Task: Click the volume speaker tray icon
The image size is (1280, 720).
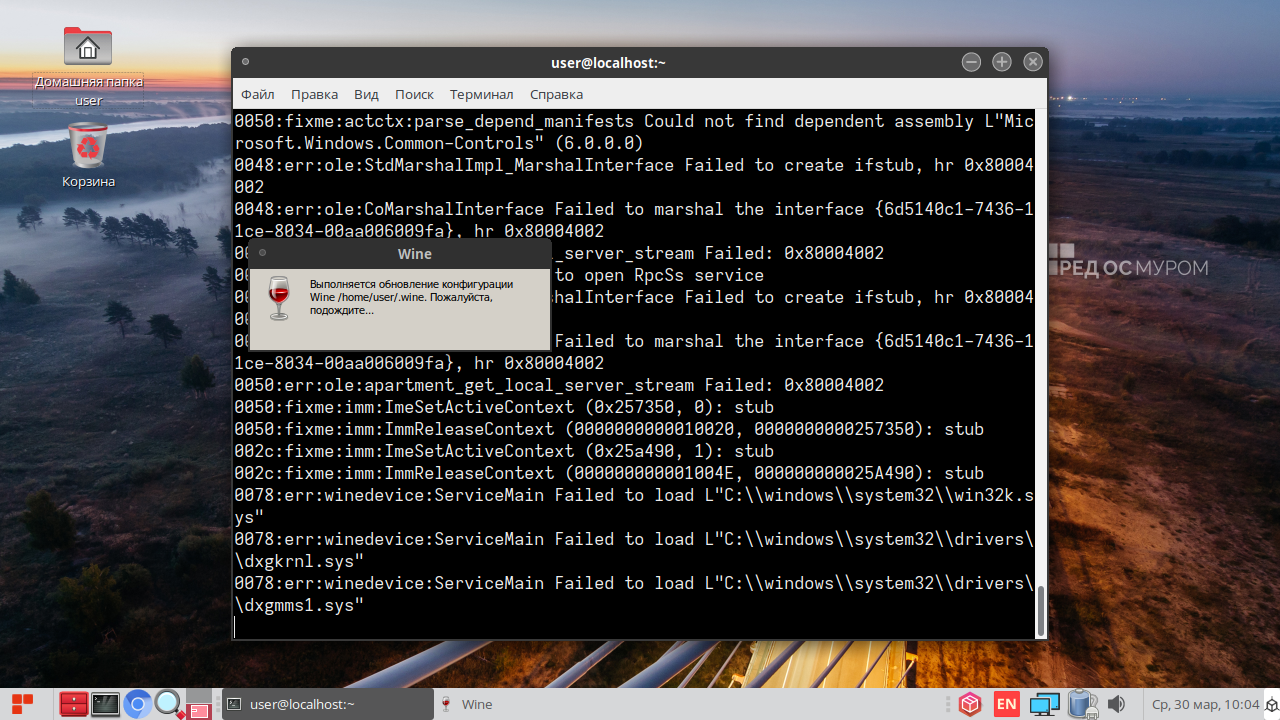Action: tap(1116, 704)
